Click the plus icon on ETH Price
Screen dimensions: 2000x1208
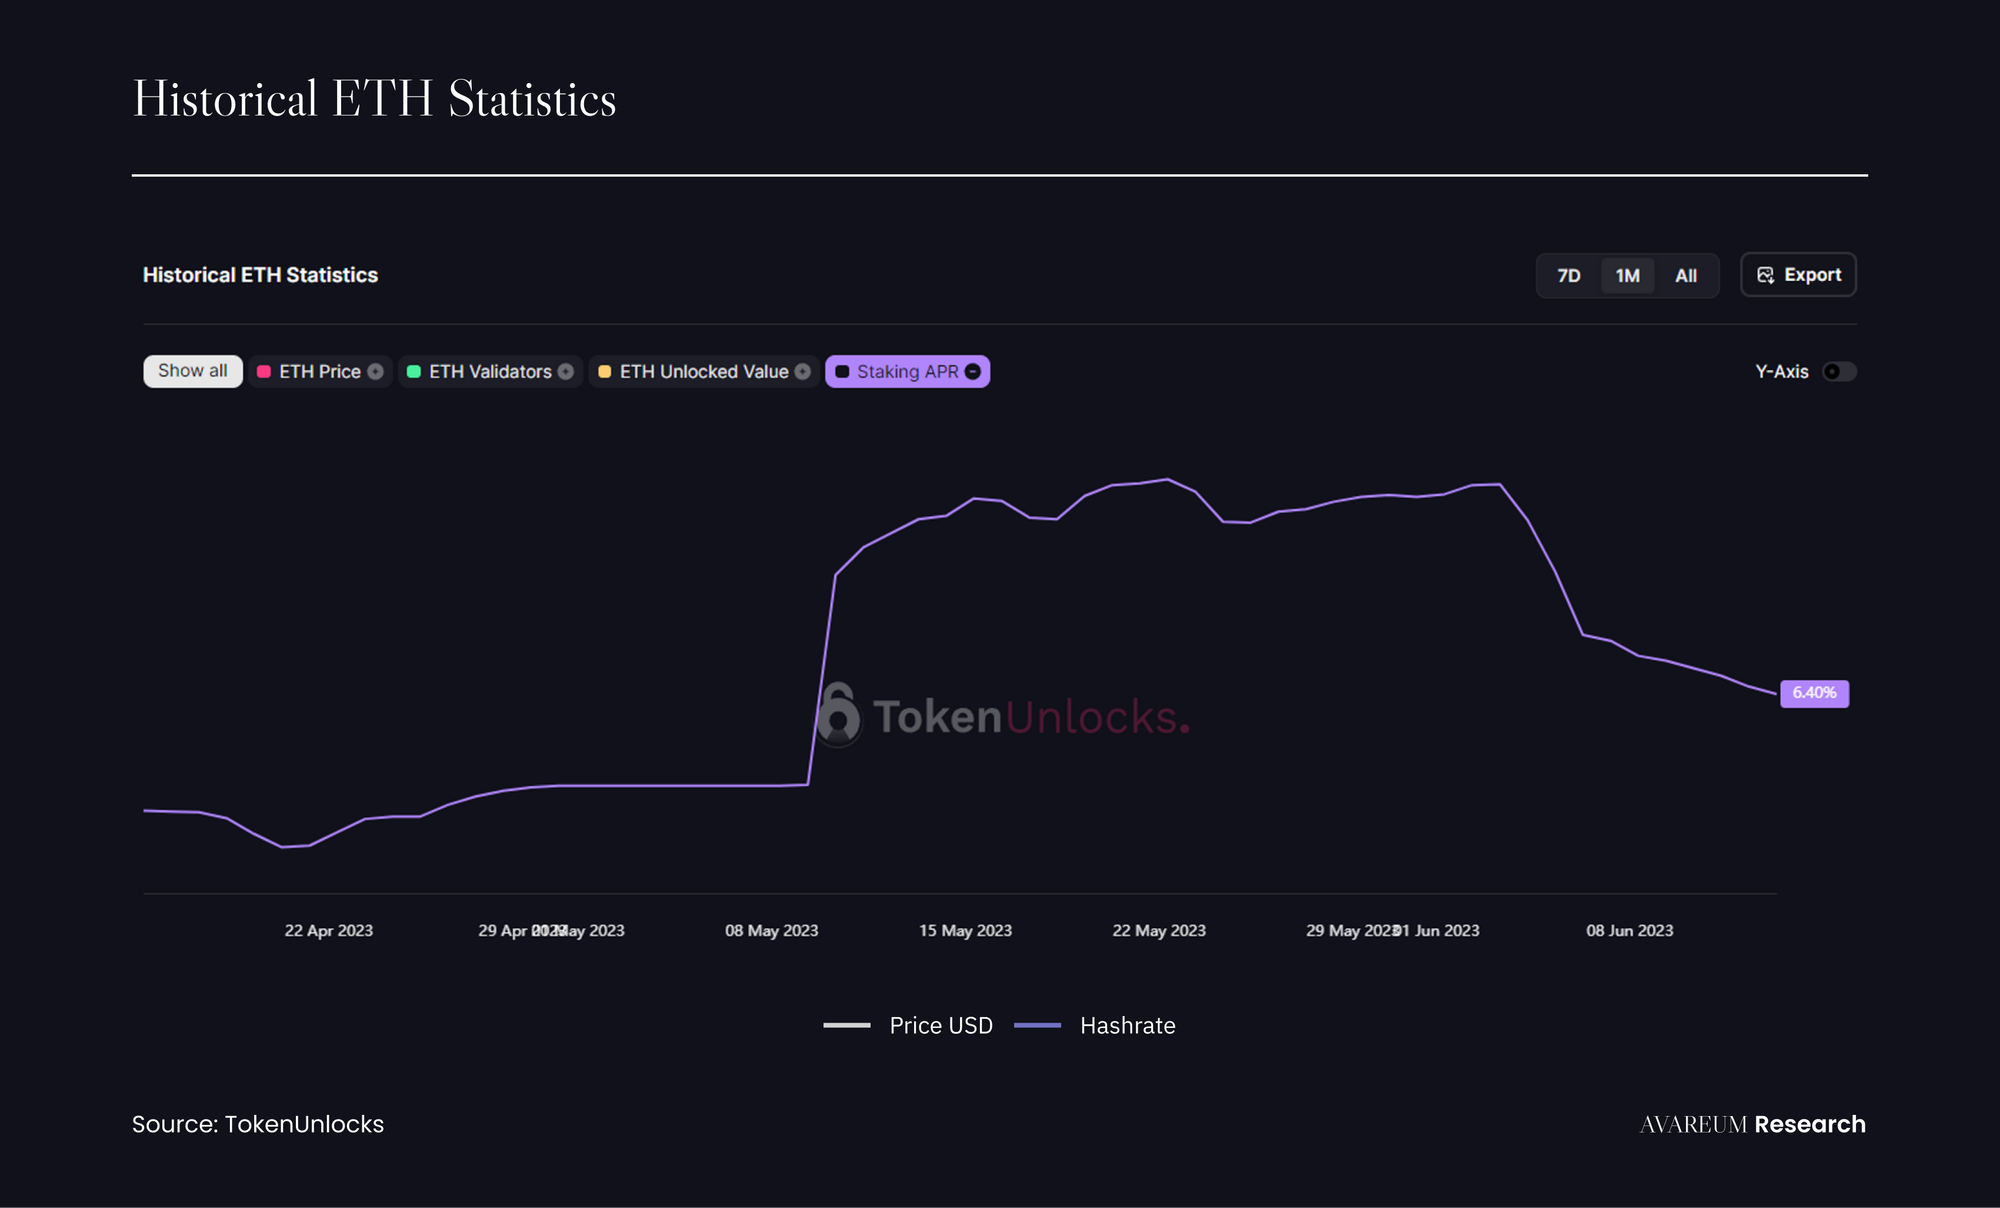click(x=375, y=372)
